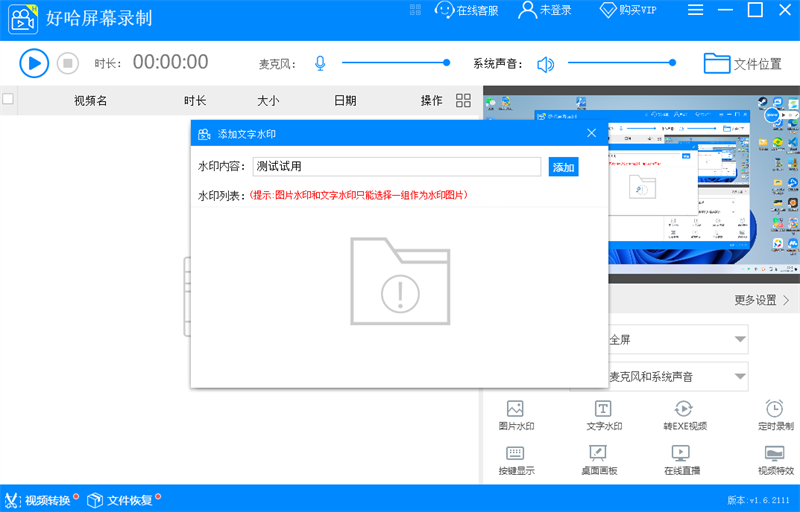800x512 pixels.
Task: Expand the 全屏 recording area dropdown
Action: pyautogui.click(x=740, y=339)
